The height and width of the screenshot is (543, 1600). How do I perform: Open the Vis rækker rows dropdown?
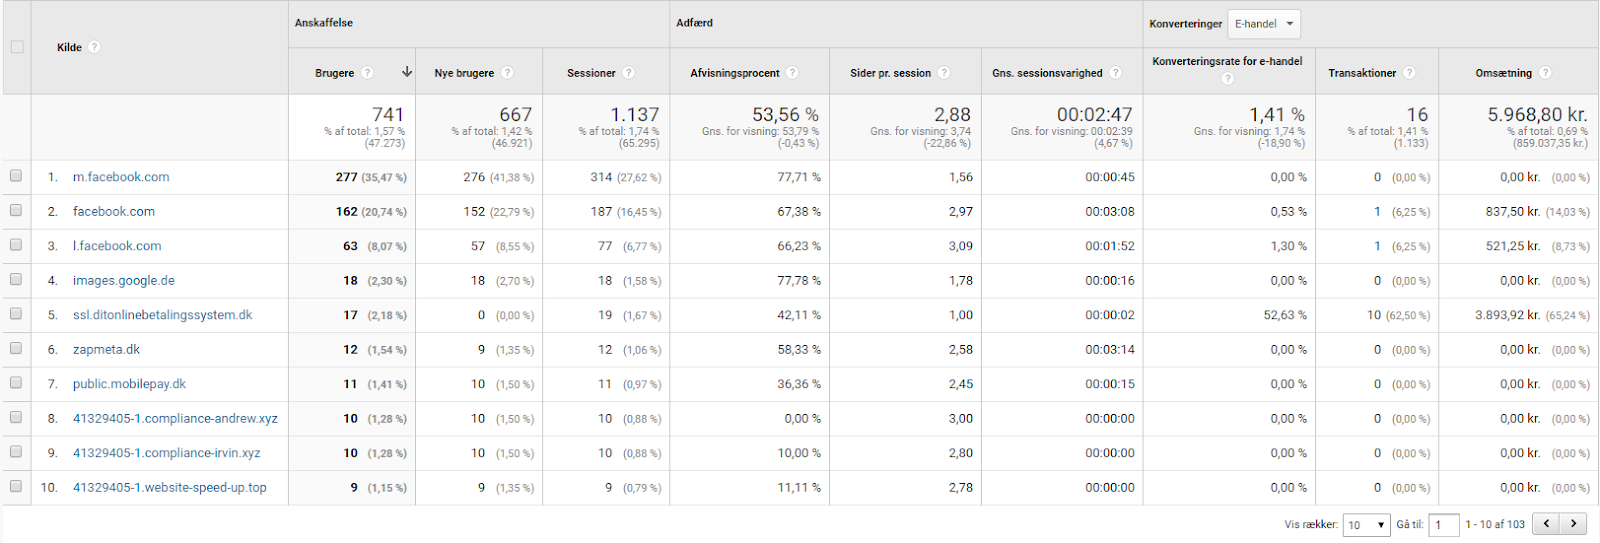(1366, 525)
